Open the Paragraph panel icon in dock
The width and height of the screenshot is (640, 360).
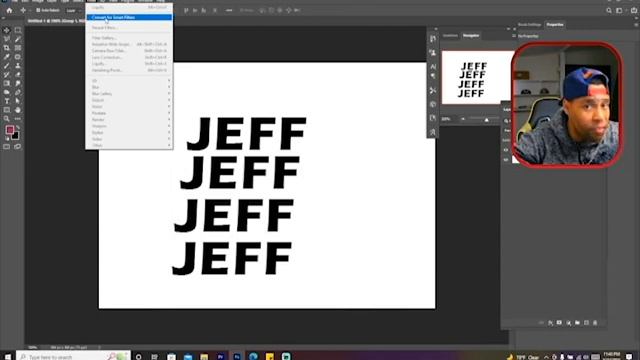433,76
